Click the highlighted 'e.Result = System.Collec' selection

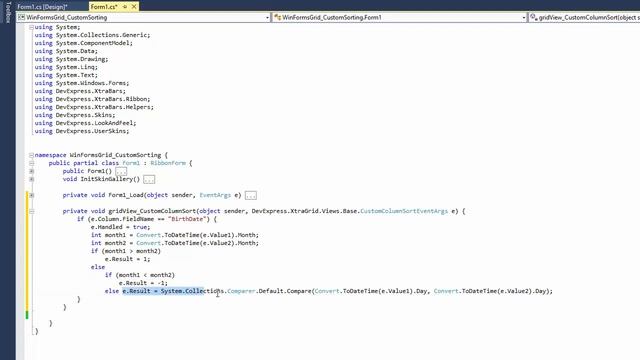click(163, 291)
